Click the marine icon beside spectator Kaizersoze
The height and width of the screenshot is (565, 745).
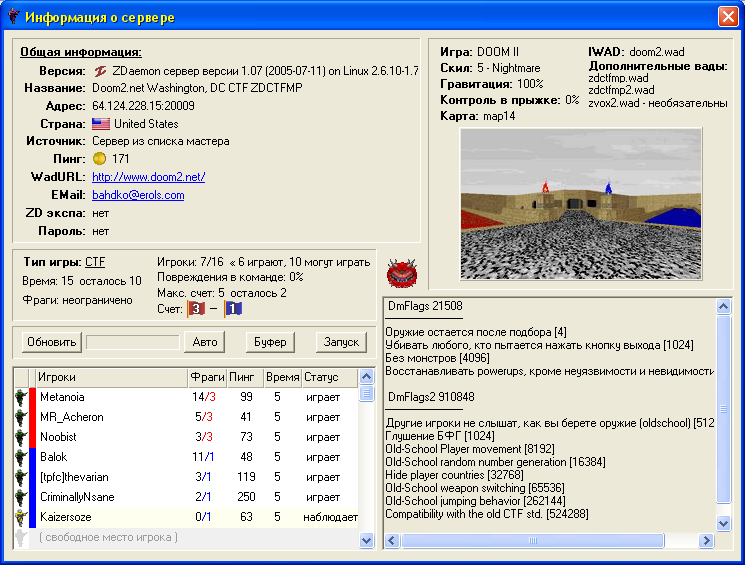[x=21, y=517]
